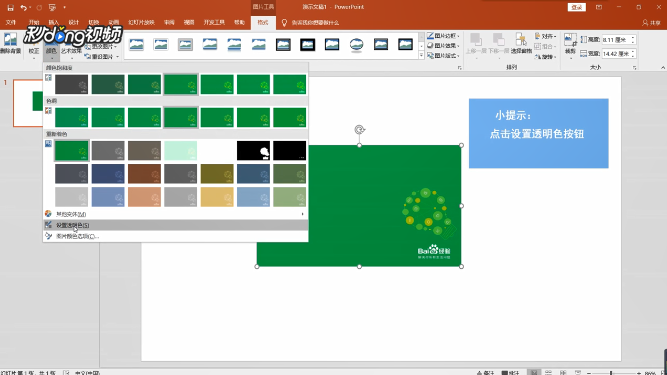Expand the picture styles gallery (More arrow)
This screenshot has height=375, width=667.
pyautogui.click(x=421, y=55)
